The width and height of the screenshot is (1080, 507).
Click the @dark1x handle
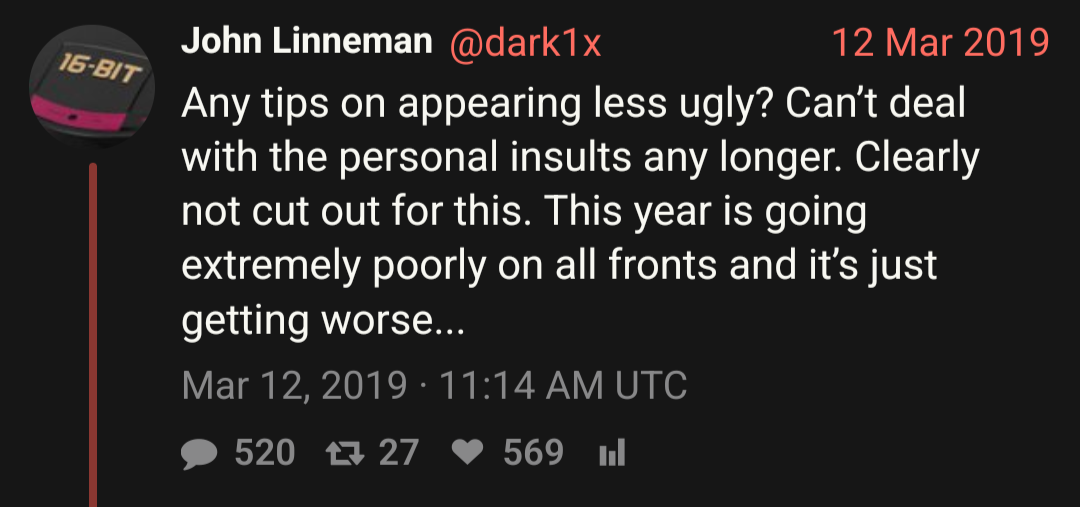[x=526, y=43]
